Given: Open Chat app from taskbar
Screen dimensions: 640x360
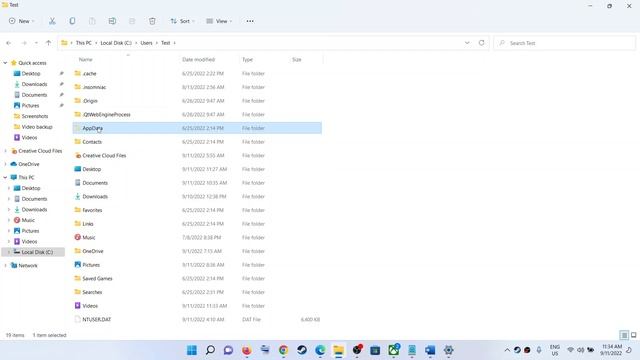Looking at the screenshot, I should click(x=229, y=350).
